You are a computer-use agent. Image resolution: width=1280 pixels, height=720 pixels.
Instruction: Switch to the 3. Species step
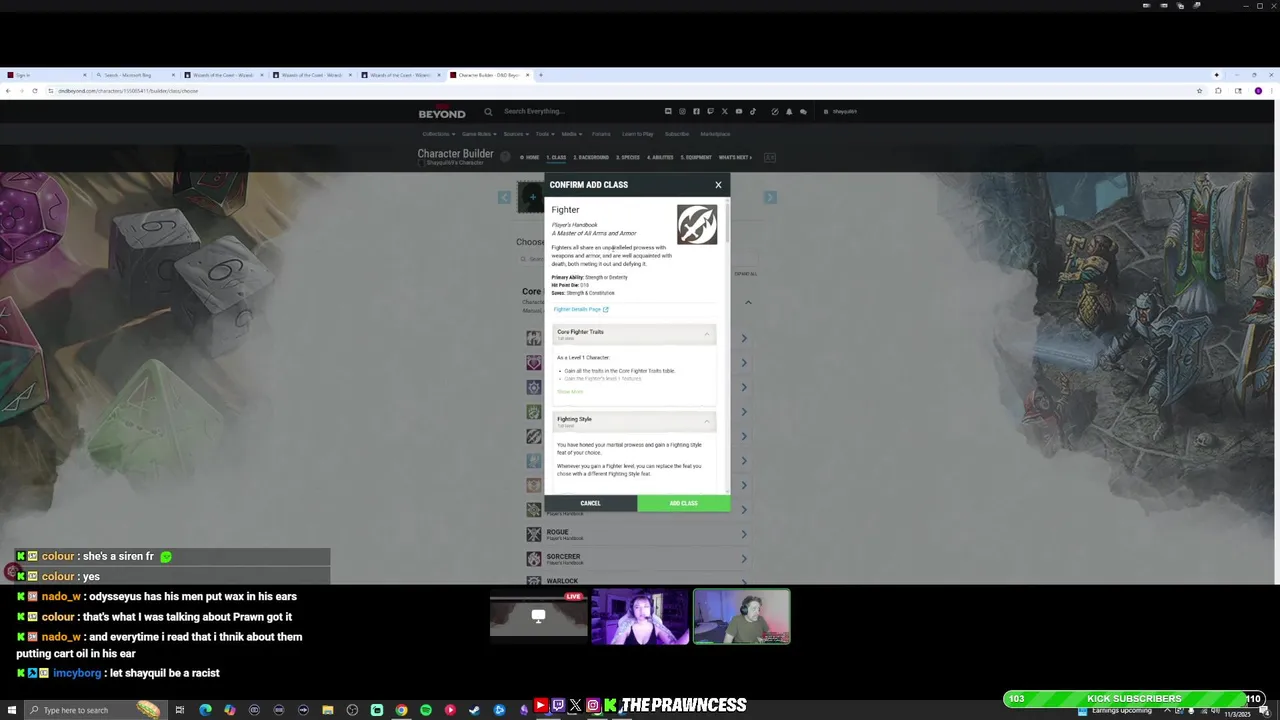click(628, 157)
